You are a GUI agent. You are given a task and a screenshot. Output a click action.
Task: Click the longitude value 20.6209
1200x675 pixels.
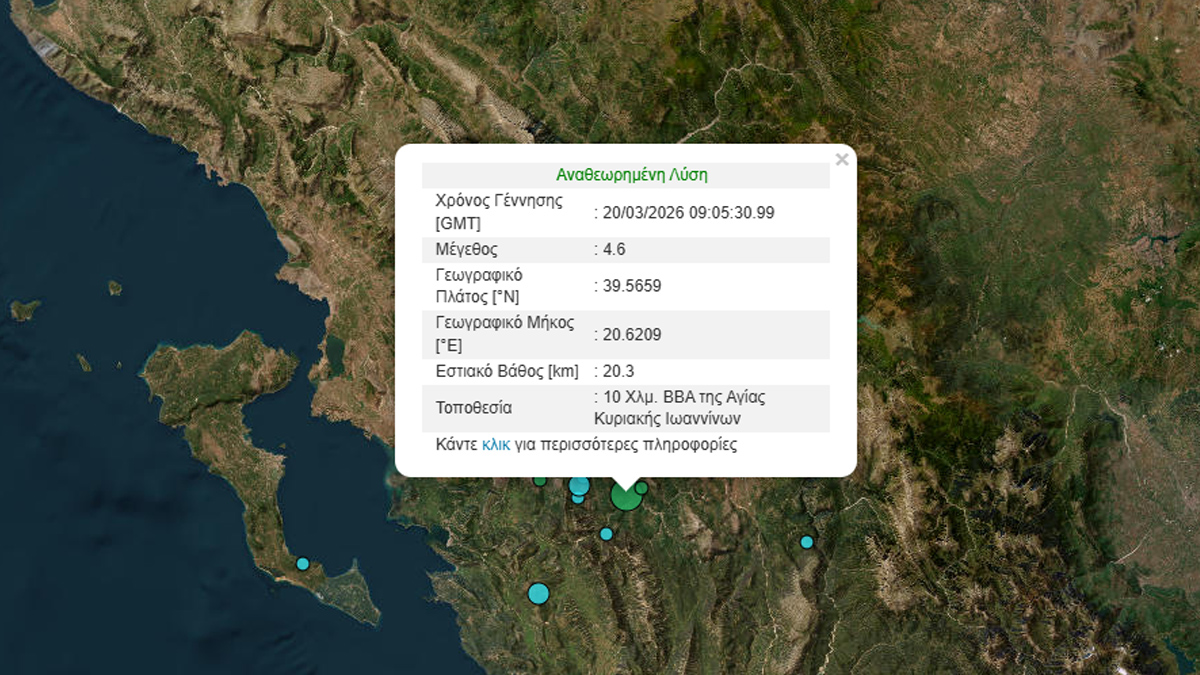pyautogui.click(x=631, y=334)
